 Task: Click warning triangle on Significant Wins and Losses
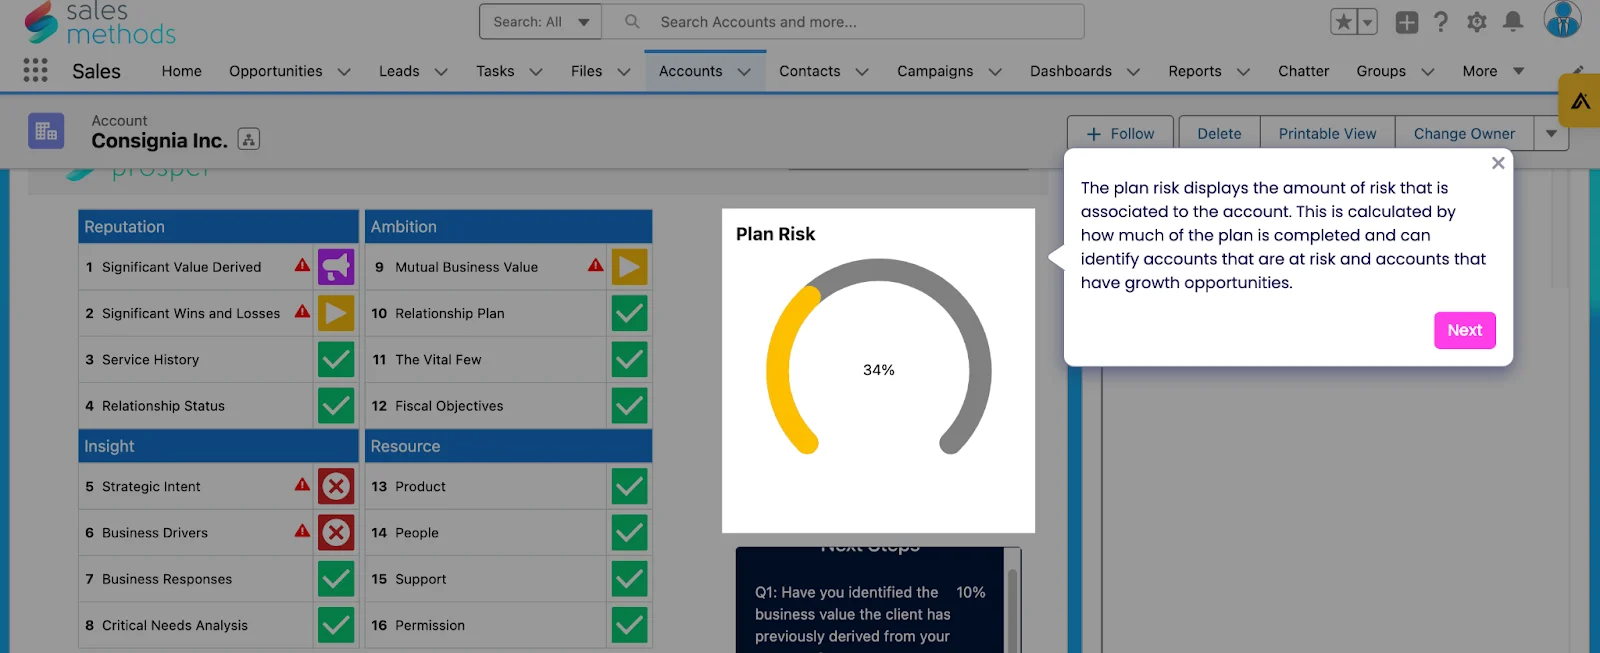click(x=302, y=311)
